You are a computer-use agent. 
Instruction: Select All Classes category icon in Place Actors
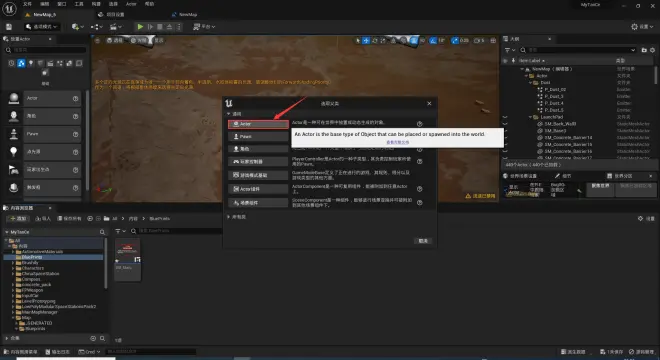click(x=45, y=73)
